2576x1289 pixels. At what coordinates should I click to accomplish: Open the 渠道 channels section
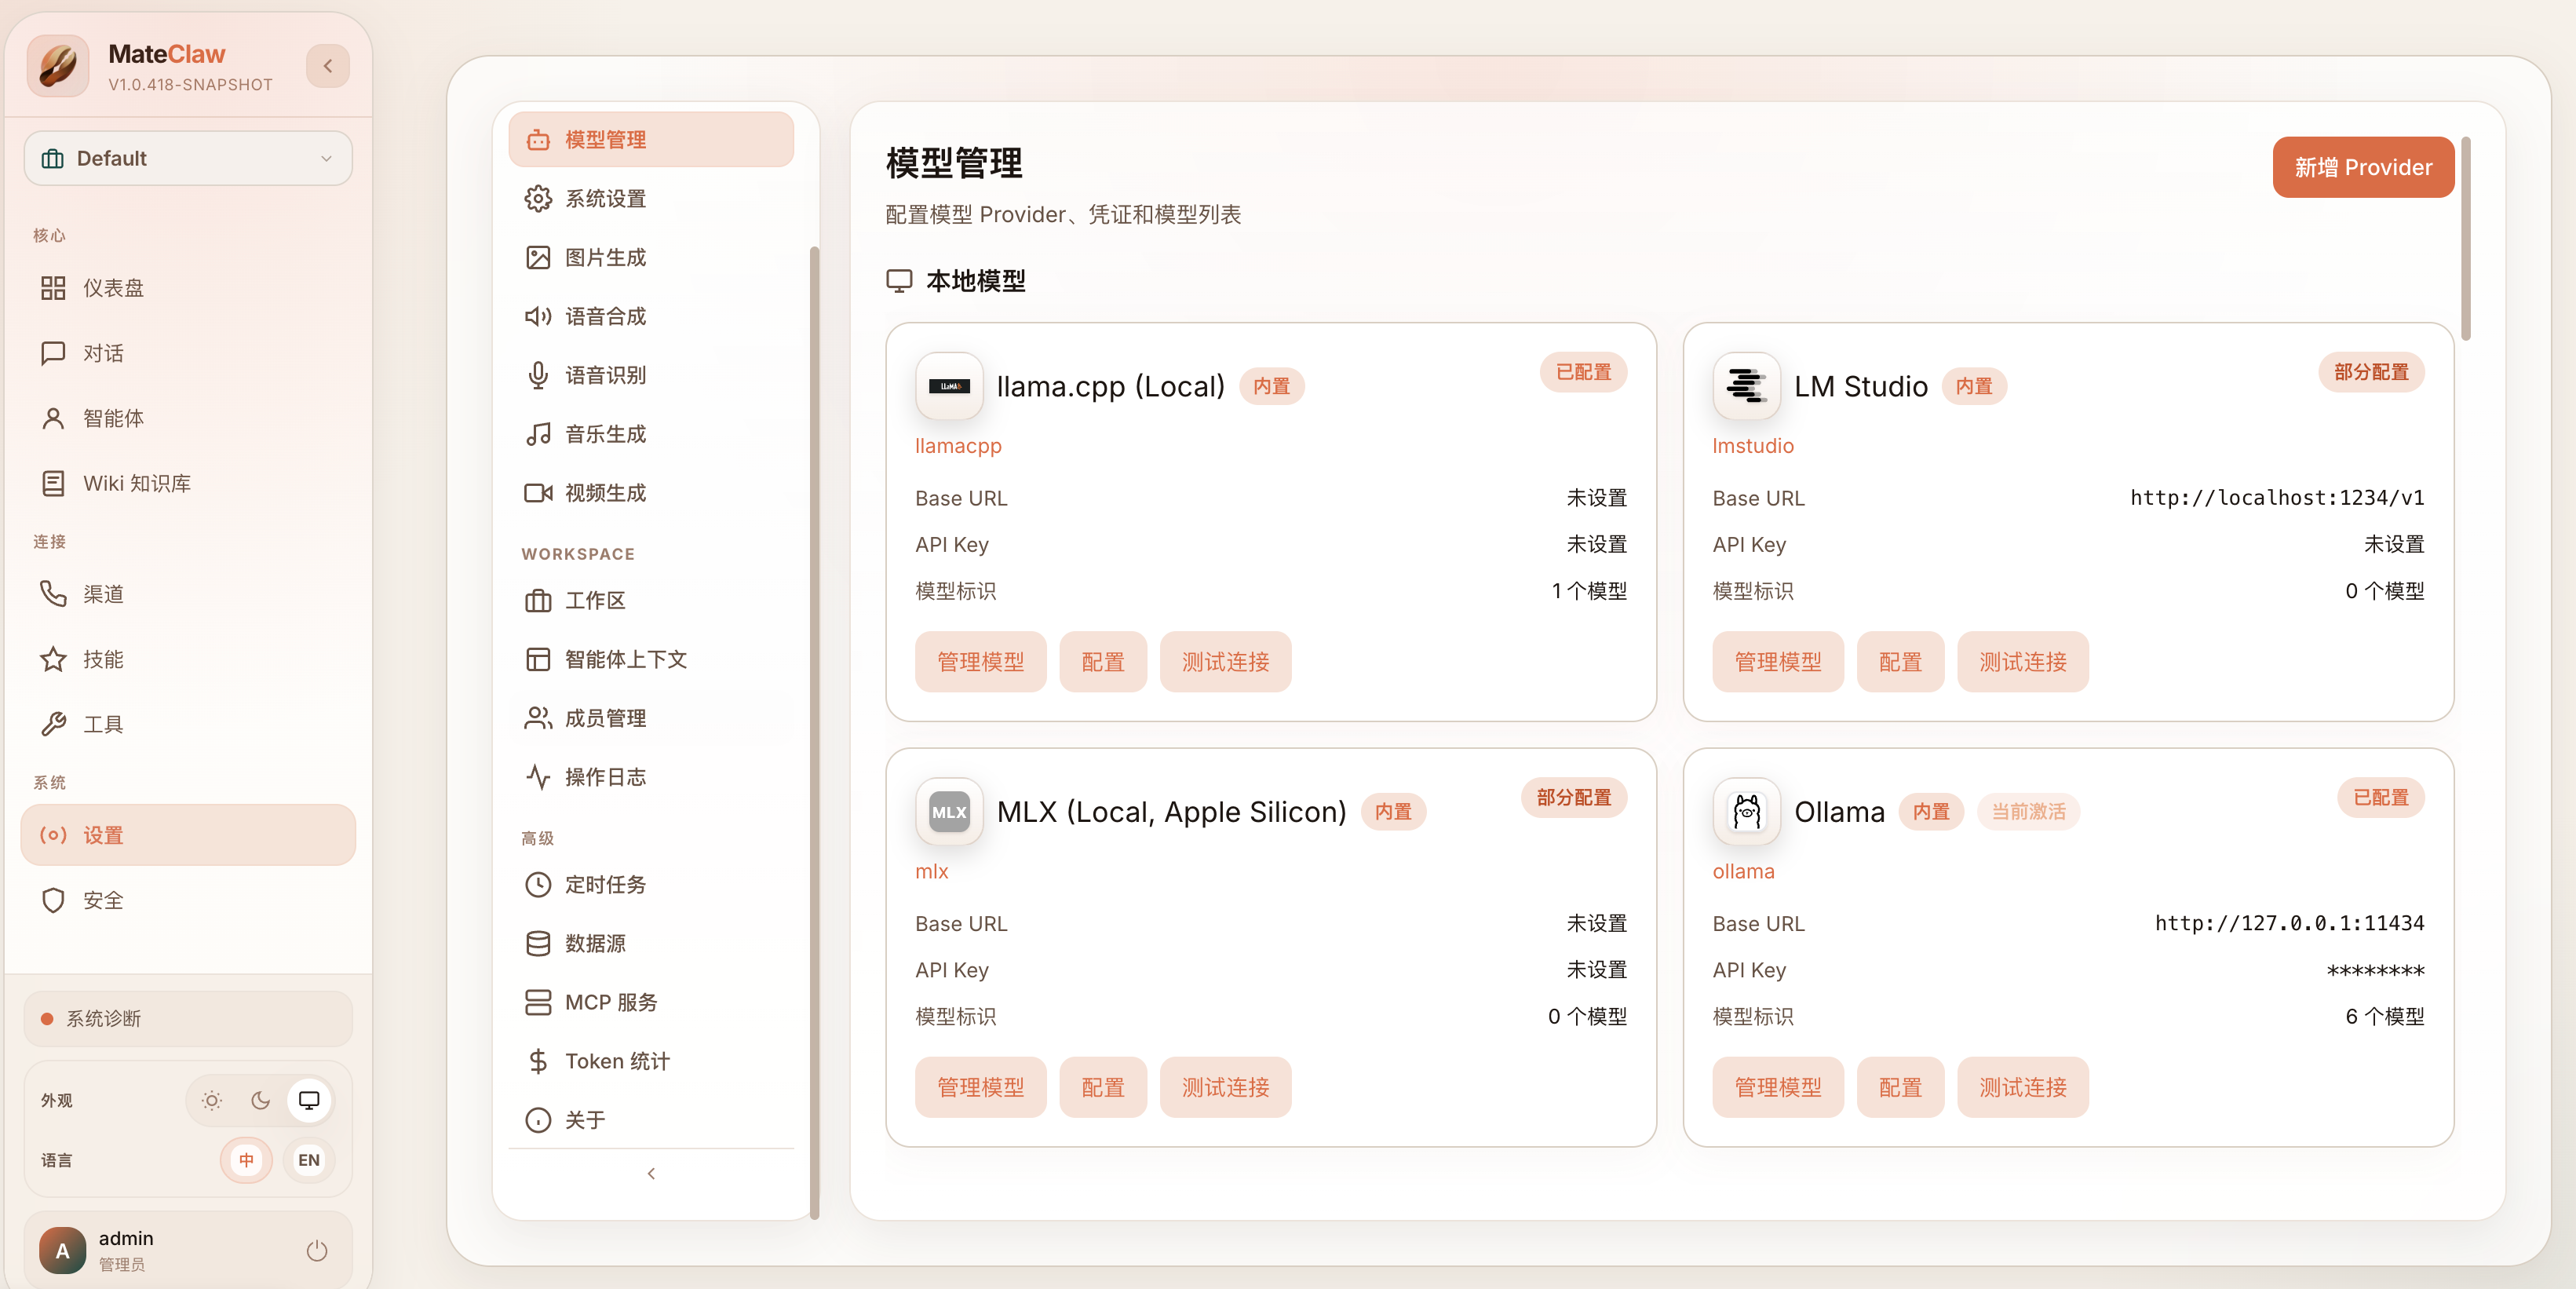click(102, 594)
